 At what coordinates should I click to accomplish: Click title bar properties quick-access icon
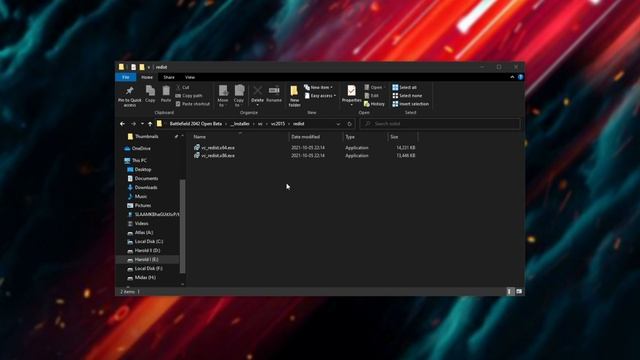tap(133, 67)
